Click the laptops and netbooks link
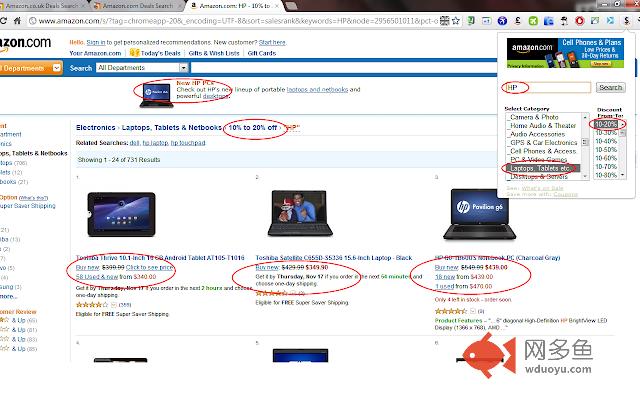The width and height of the screenshot is (640, 400). [317, 89]
